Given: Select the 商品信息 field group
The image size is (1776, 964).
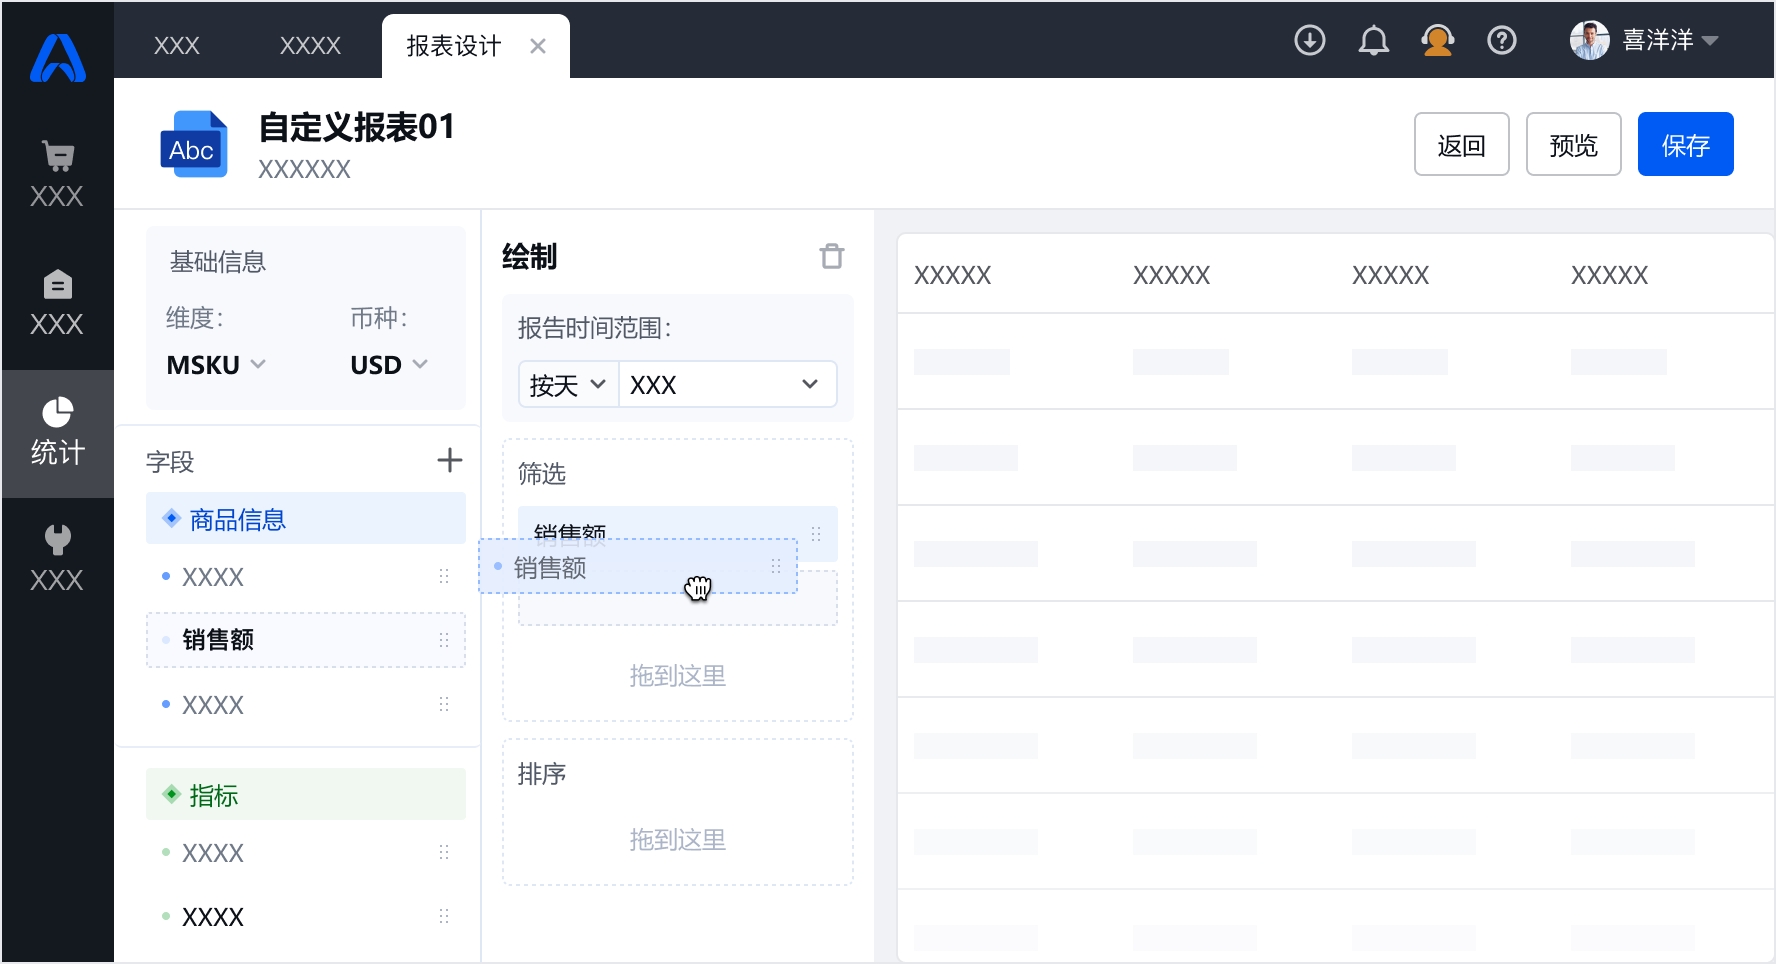Looking at the screenshot, I should 306,518.
